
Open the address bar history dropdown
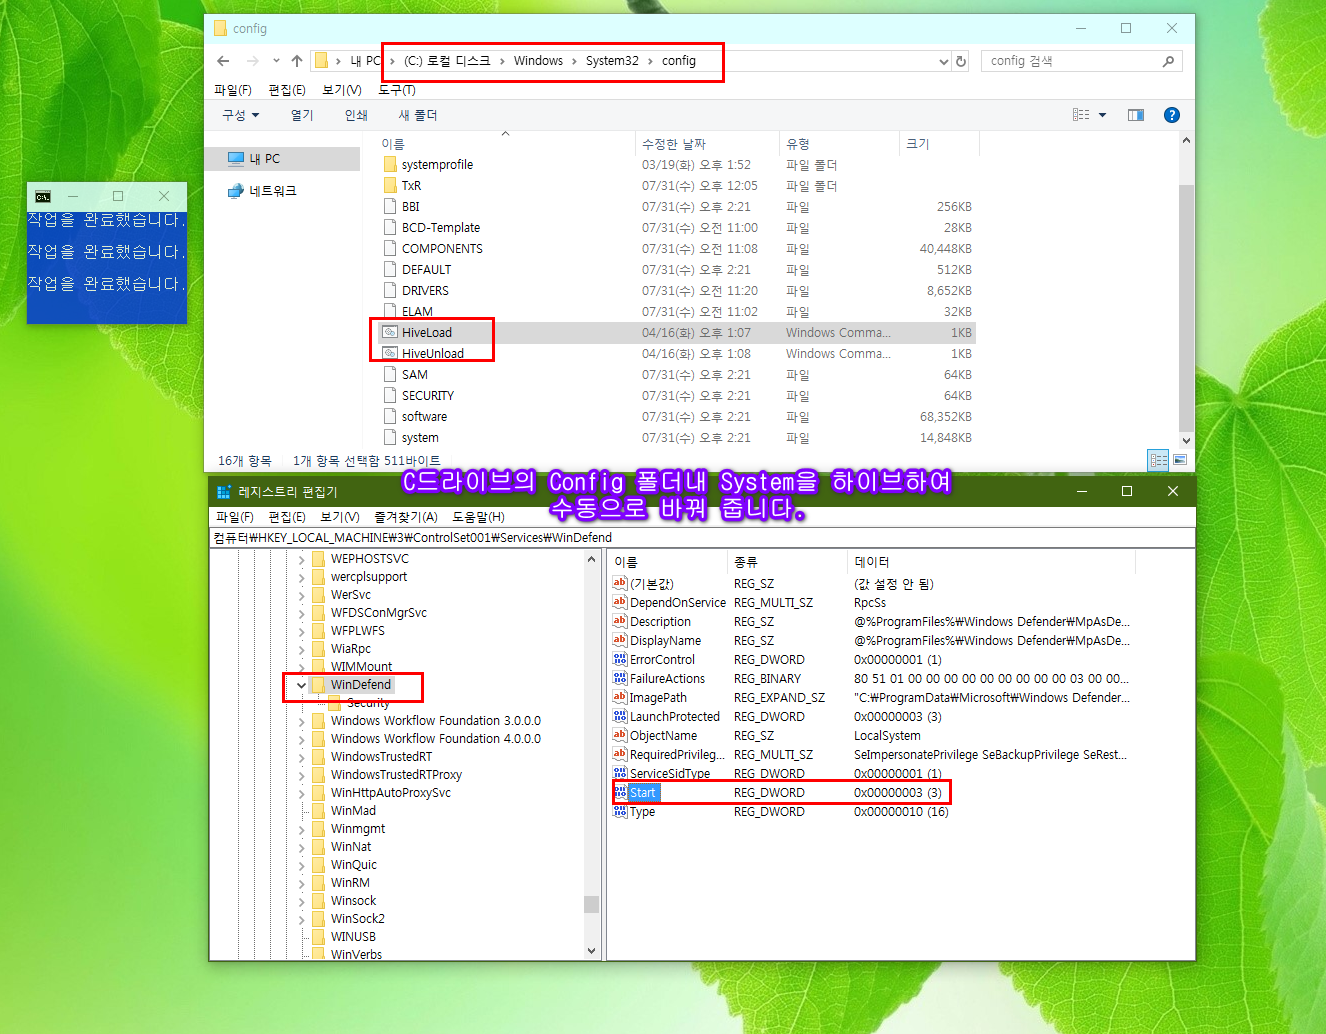(x=943, y=61)
